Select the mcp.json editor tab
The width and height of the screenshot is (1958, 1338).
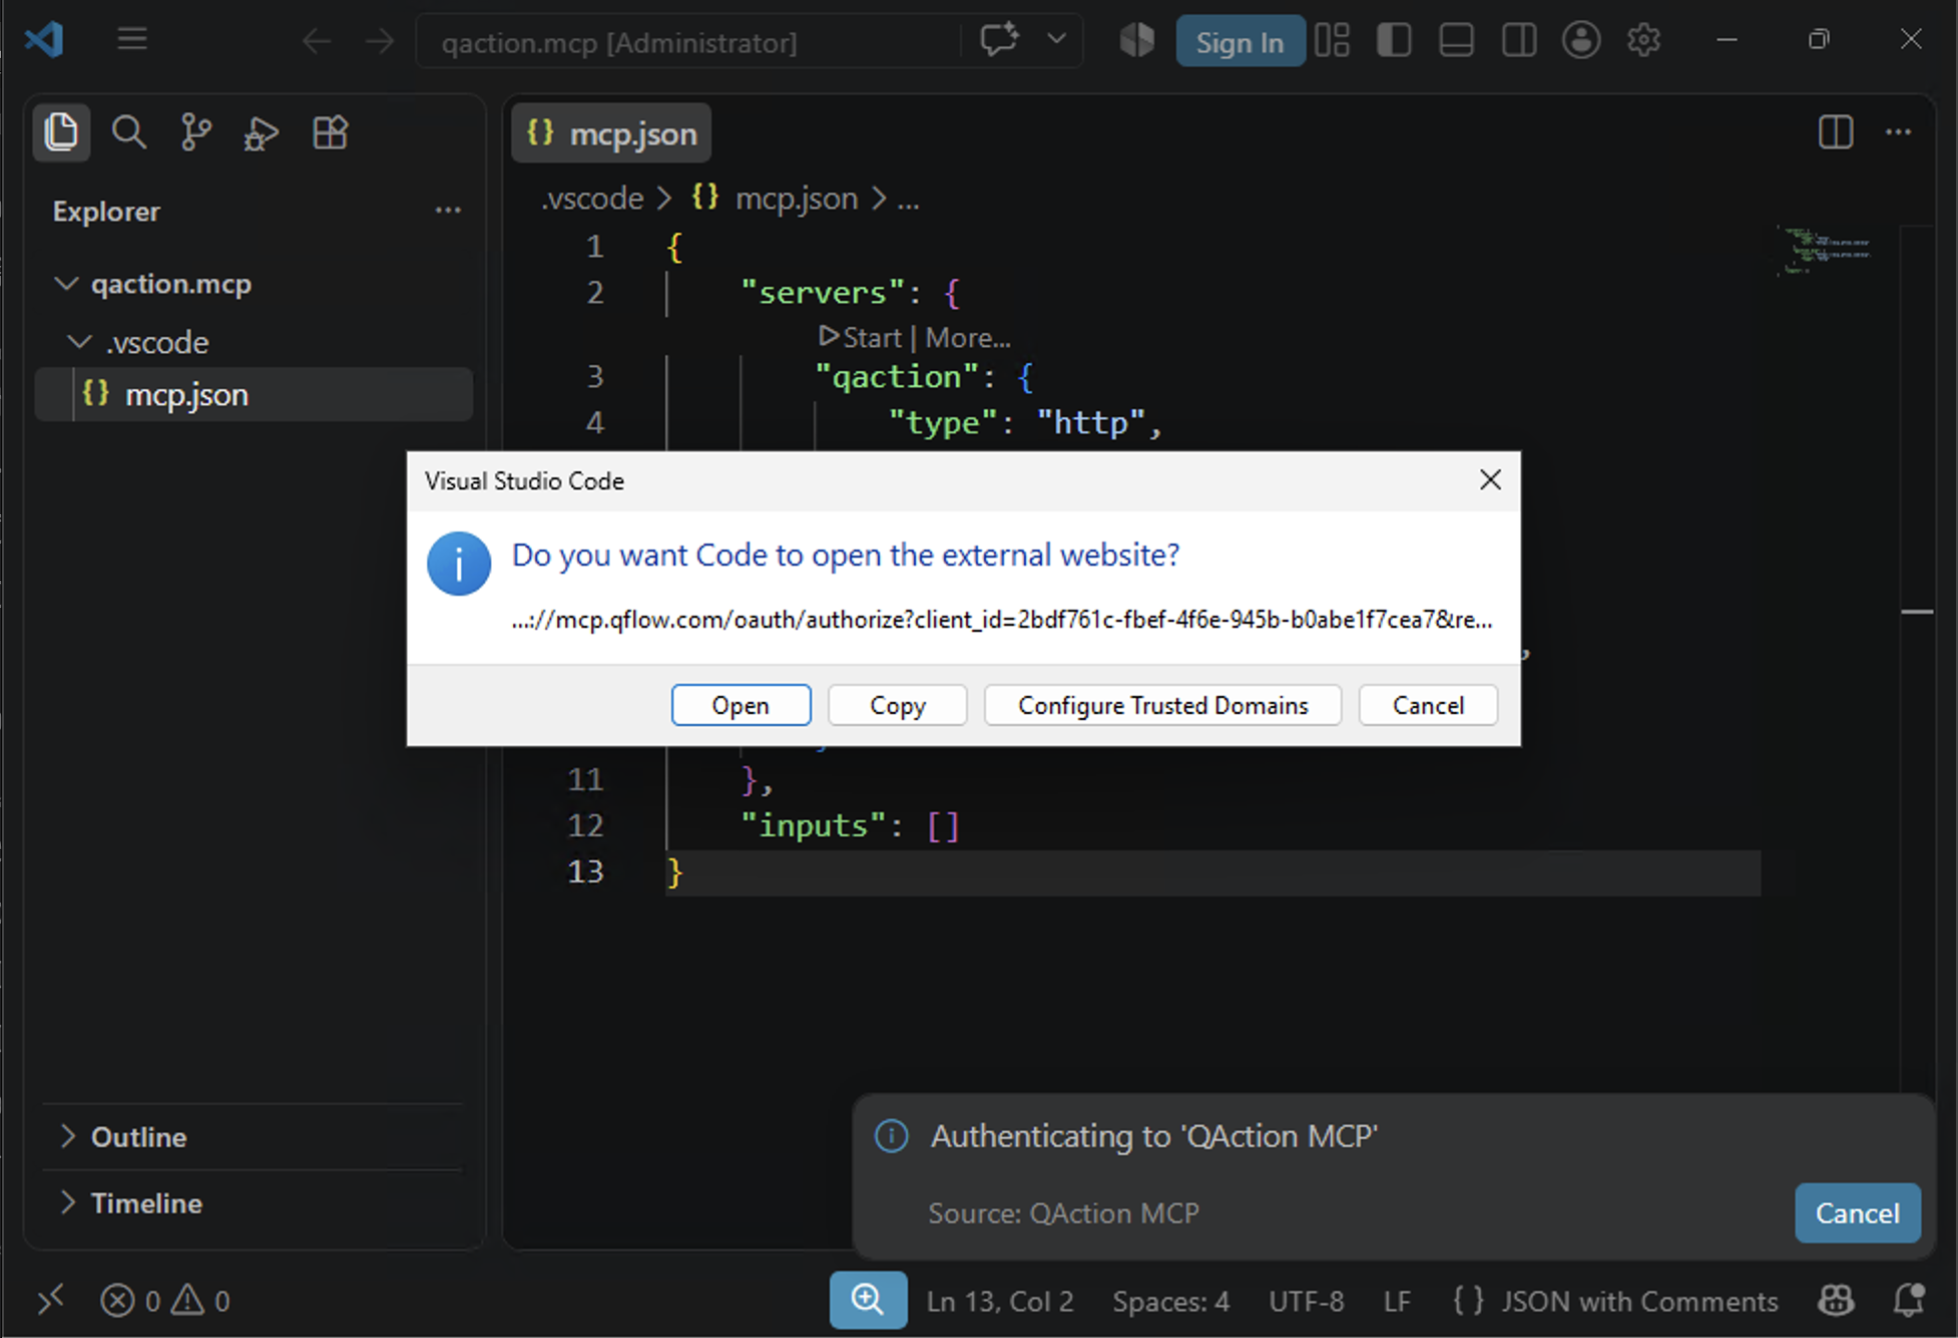click(612, 133)
